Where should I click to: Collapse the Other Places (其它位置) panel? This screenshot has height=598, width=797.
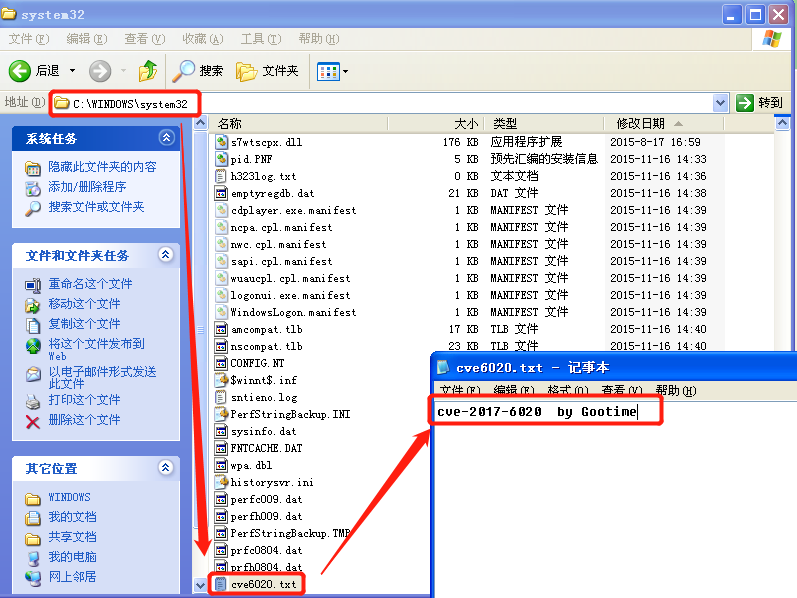(166, 468)
